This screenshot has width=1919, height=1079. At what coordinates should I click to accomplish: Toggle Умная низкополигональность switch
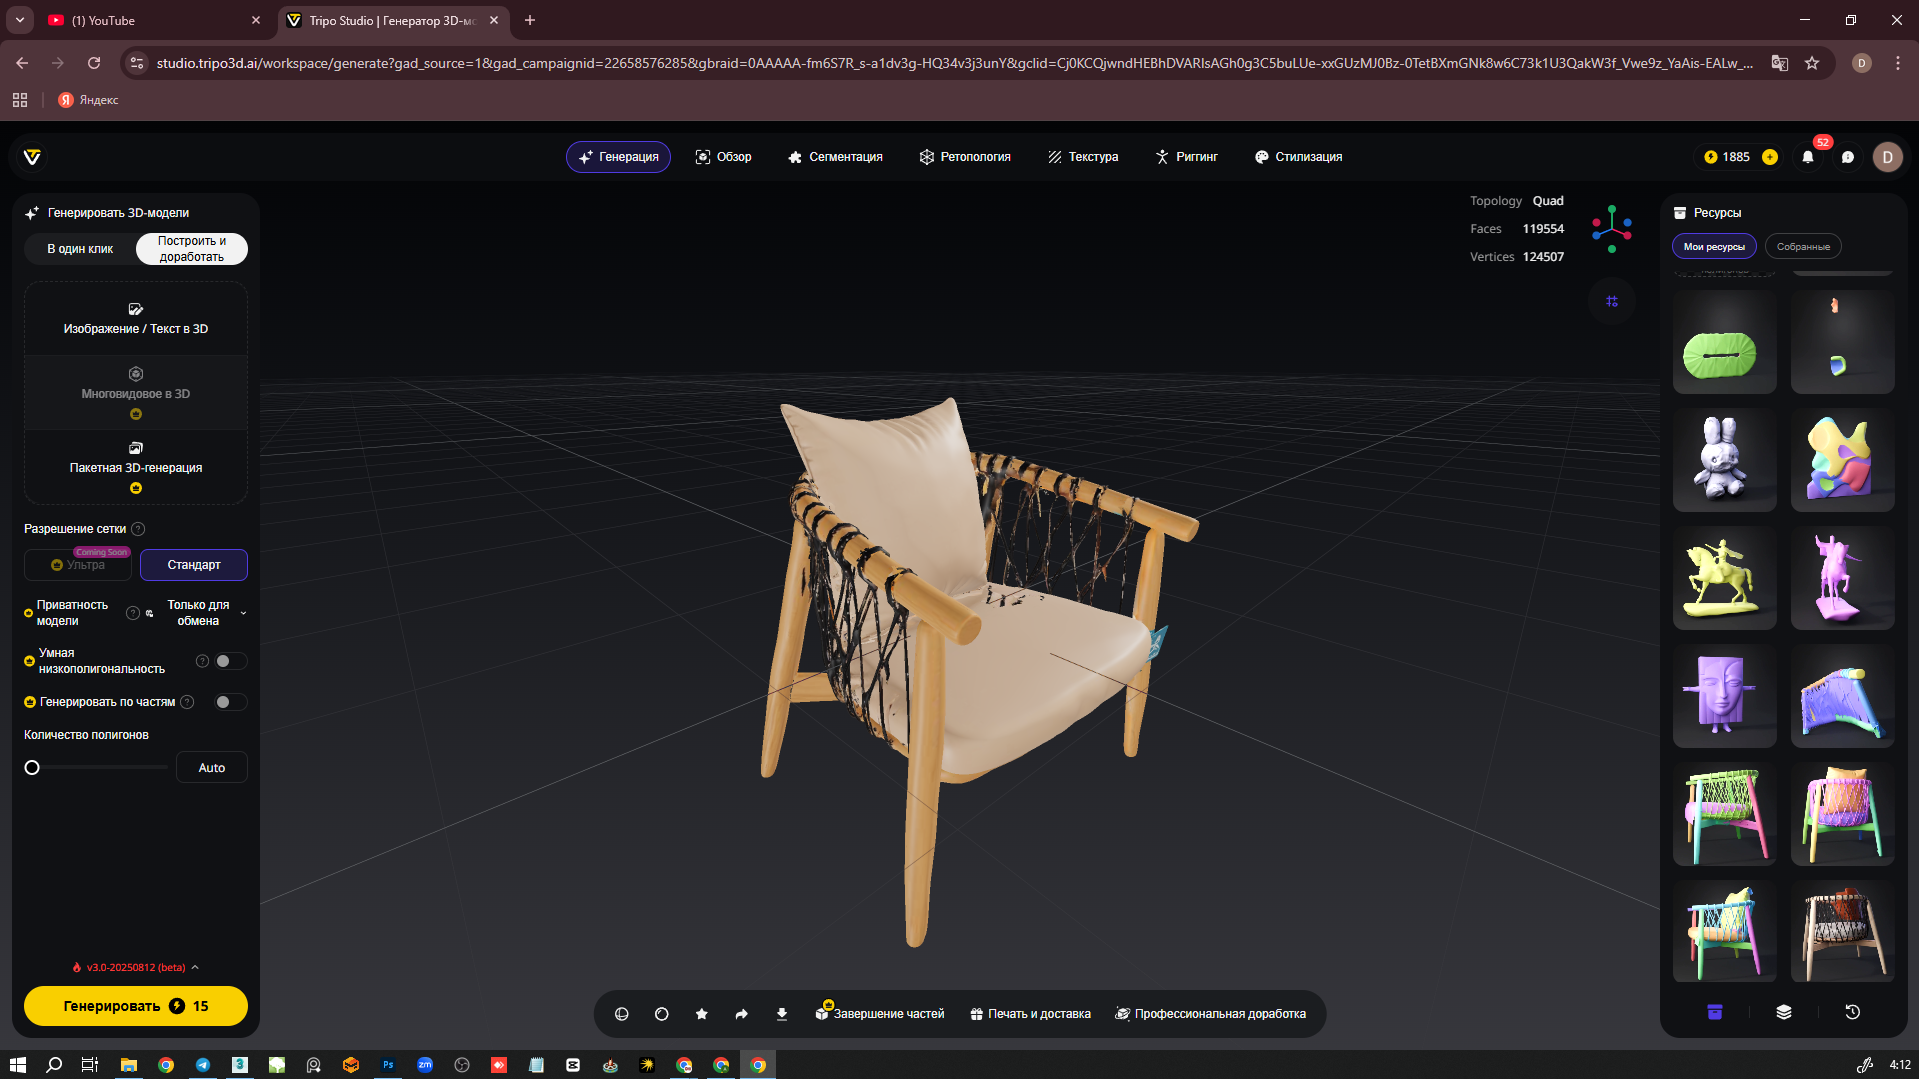click(230, 661)
